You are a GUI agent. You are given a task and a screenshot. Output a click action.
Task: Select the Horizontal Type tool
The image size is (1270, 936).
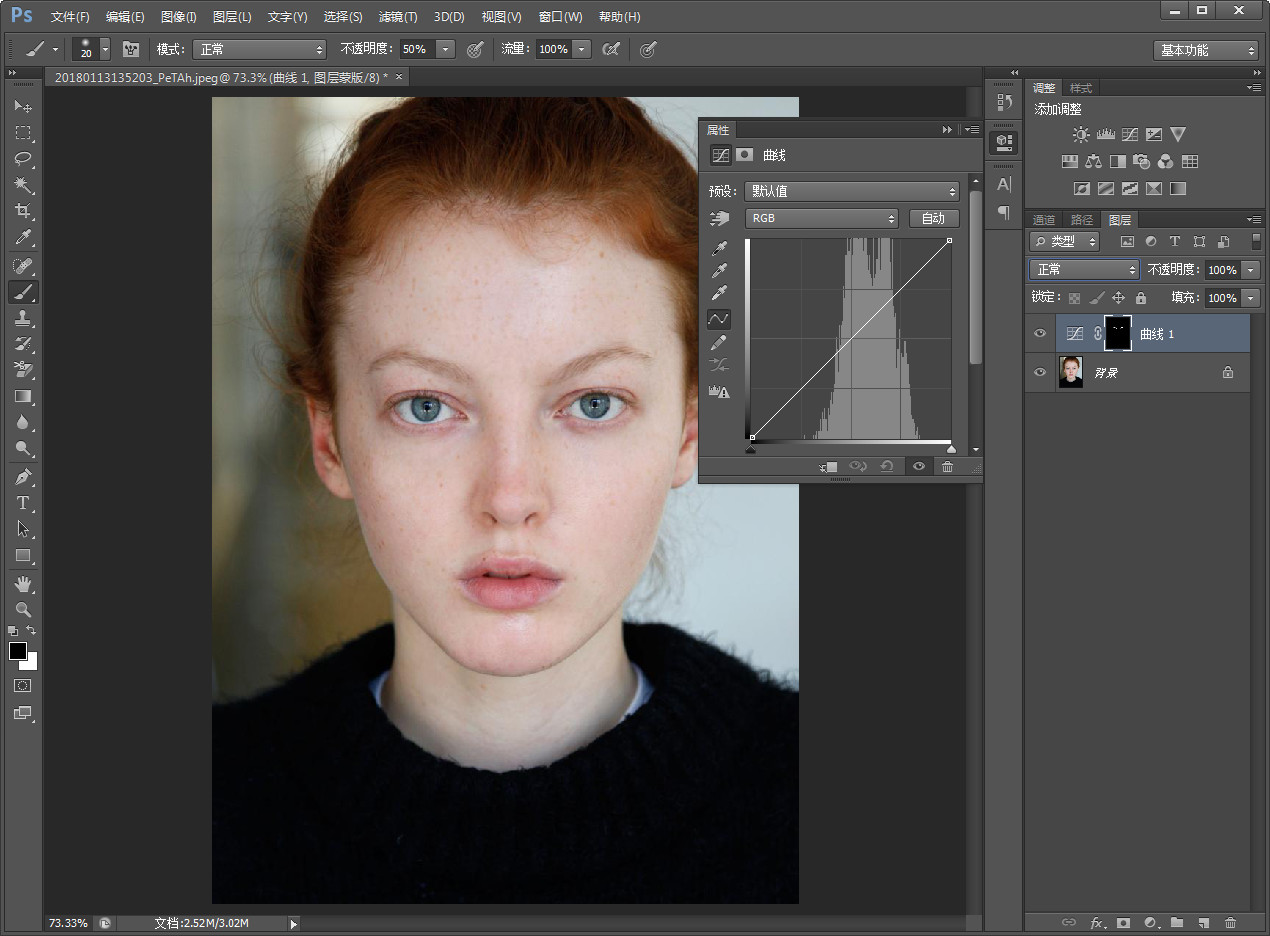[x=23, y=503]
